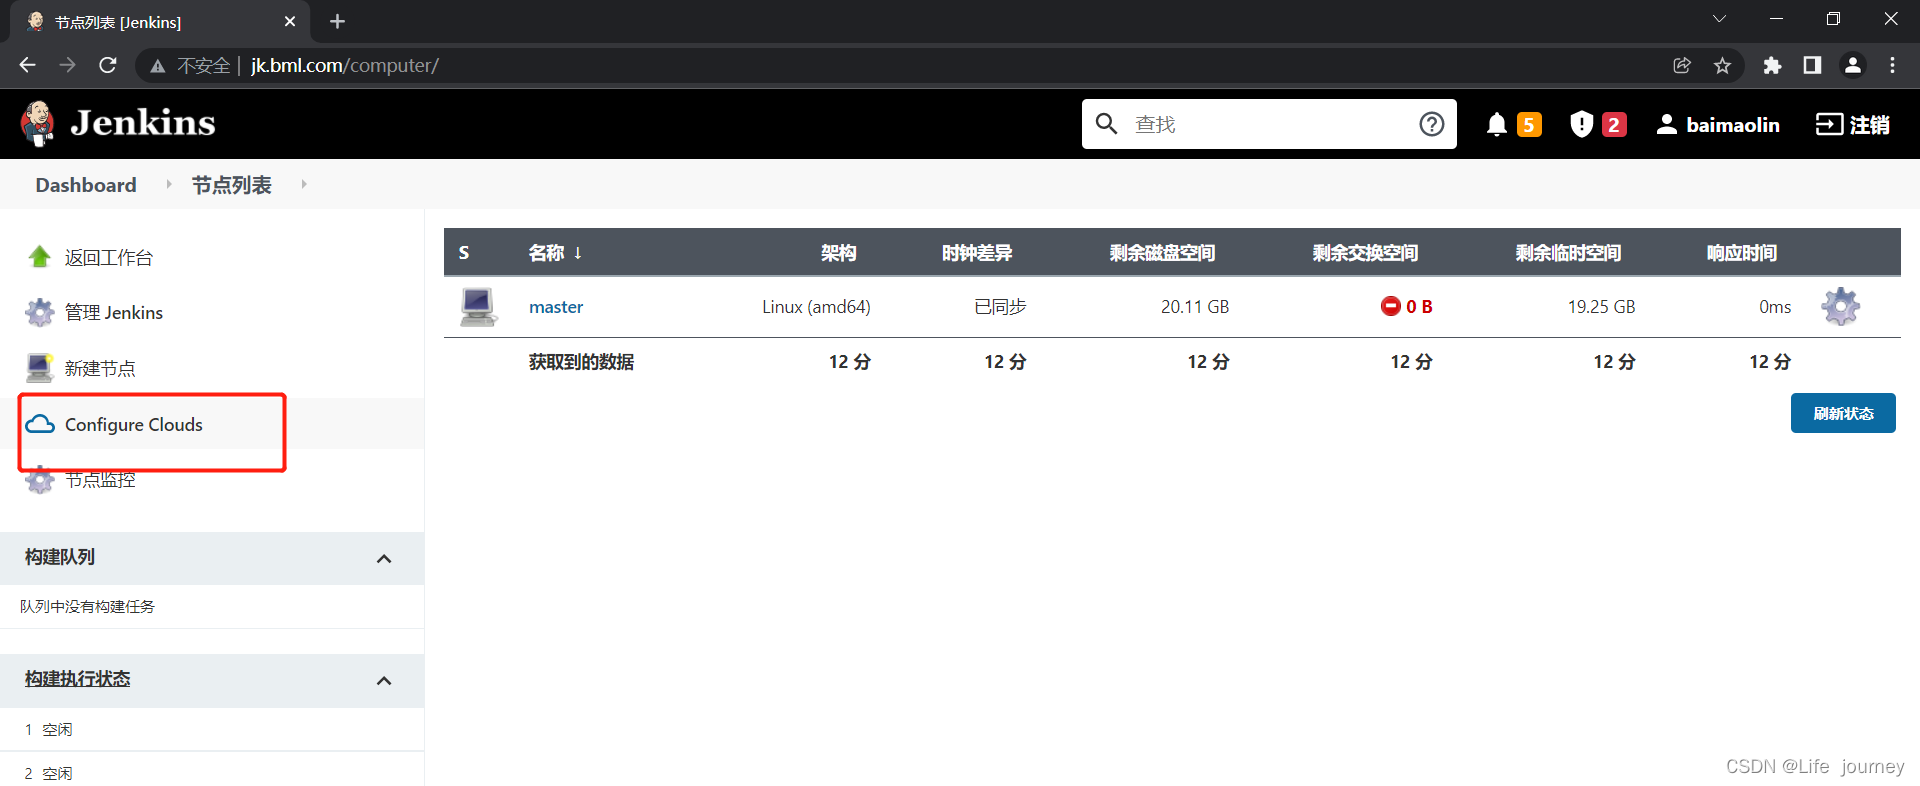1920x786 pixels.
Task: Open 节点列表 breadcrumb
Action: pos(231,185)
